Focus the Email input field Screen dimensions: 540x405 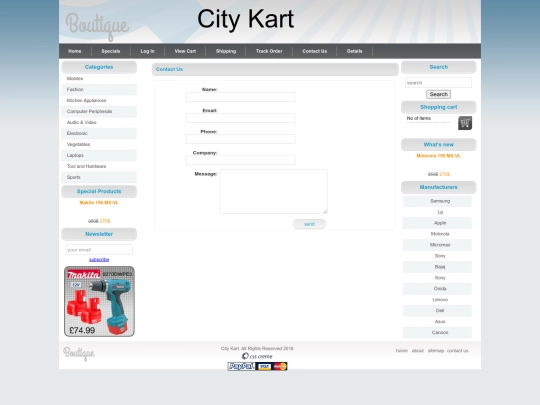(241, 118)
